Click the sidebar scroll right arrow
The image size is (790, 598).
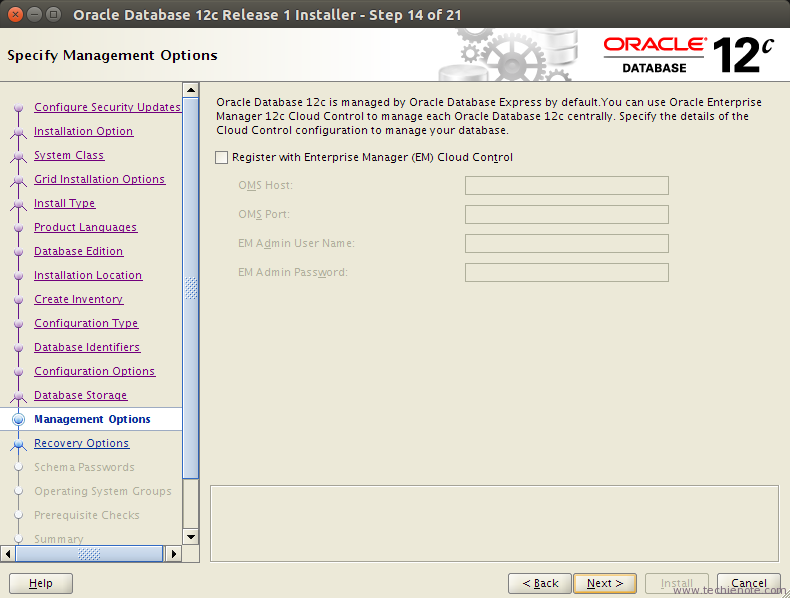click(x=173, y=554)
